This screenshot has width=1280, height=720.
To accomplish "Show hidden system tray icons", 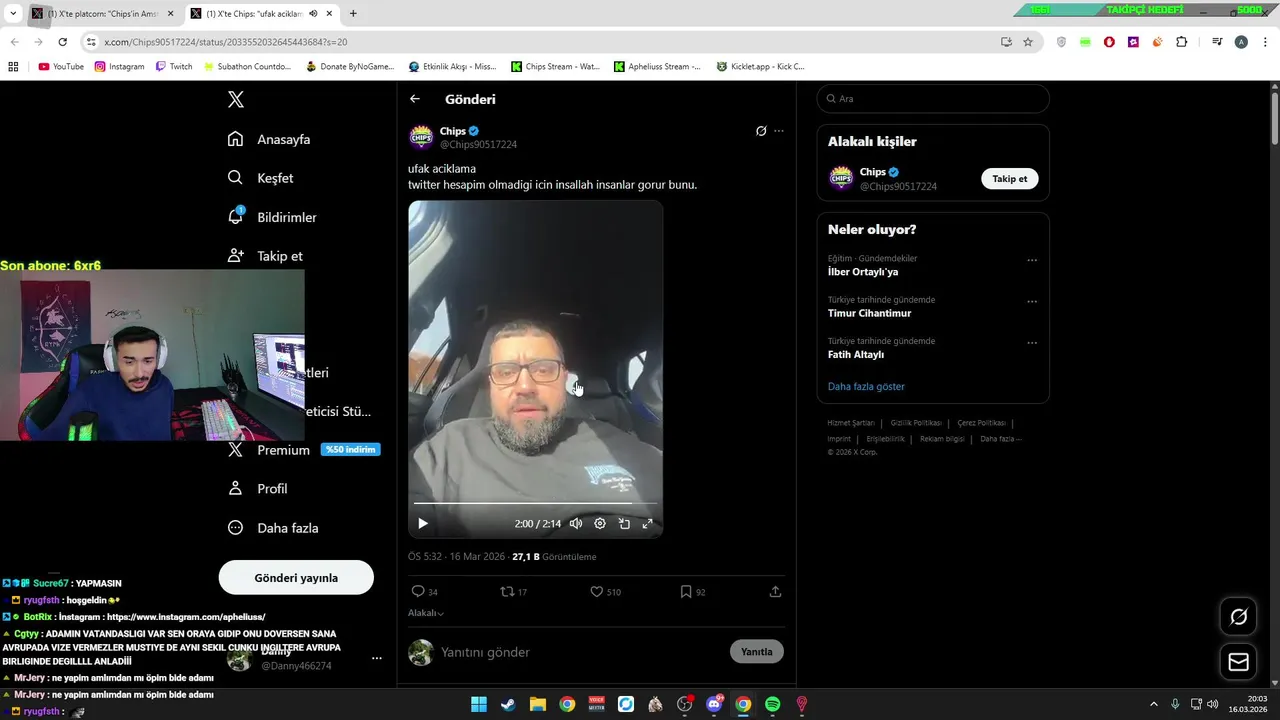I will click(1153, 704).
